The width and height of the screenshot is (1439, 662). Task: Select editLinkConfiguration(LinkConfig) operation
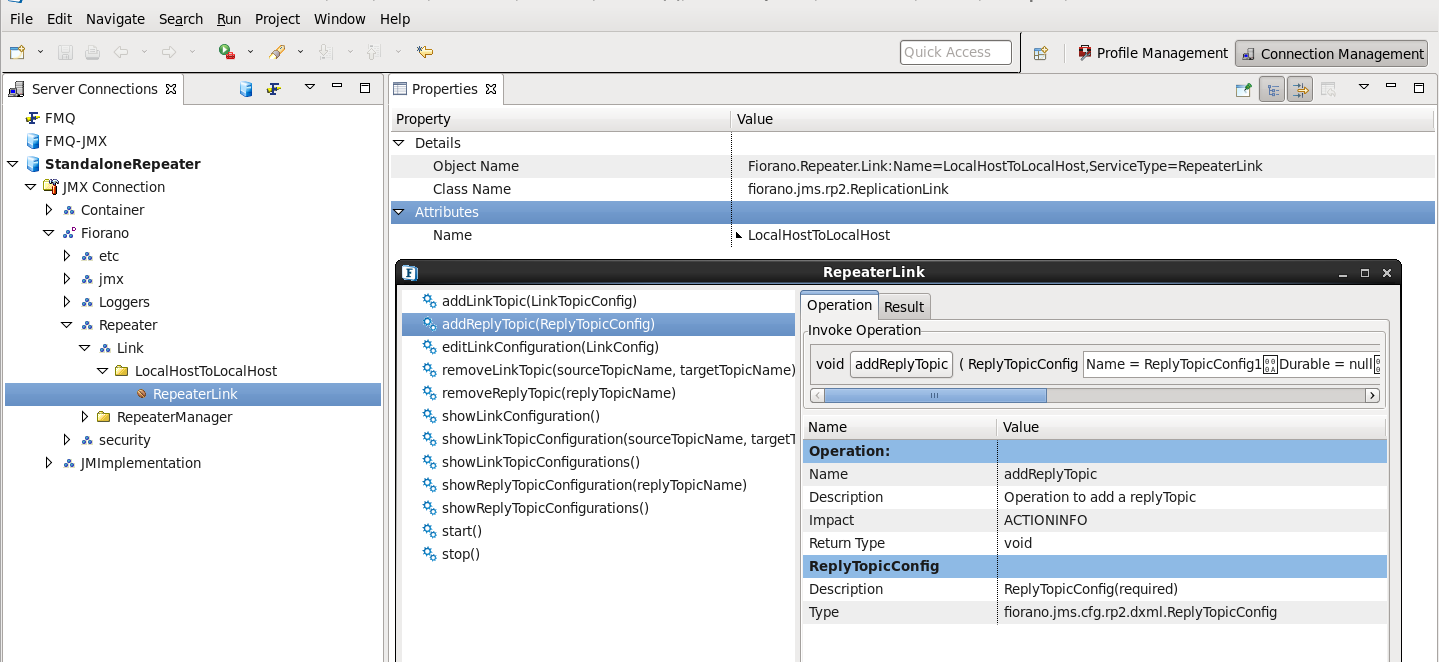550,347
